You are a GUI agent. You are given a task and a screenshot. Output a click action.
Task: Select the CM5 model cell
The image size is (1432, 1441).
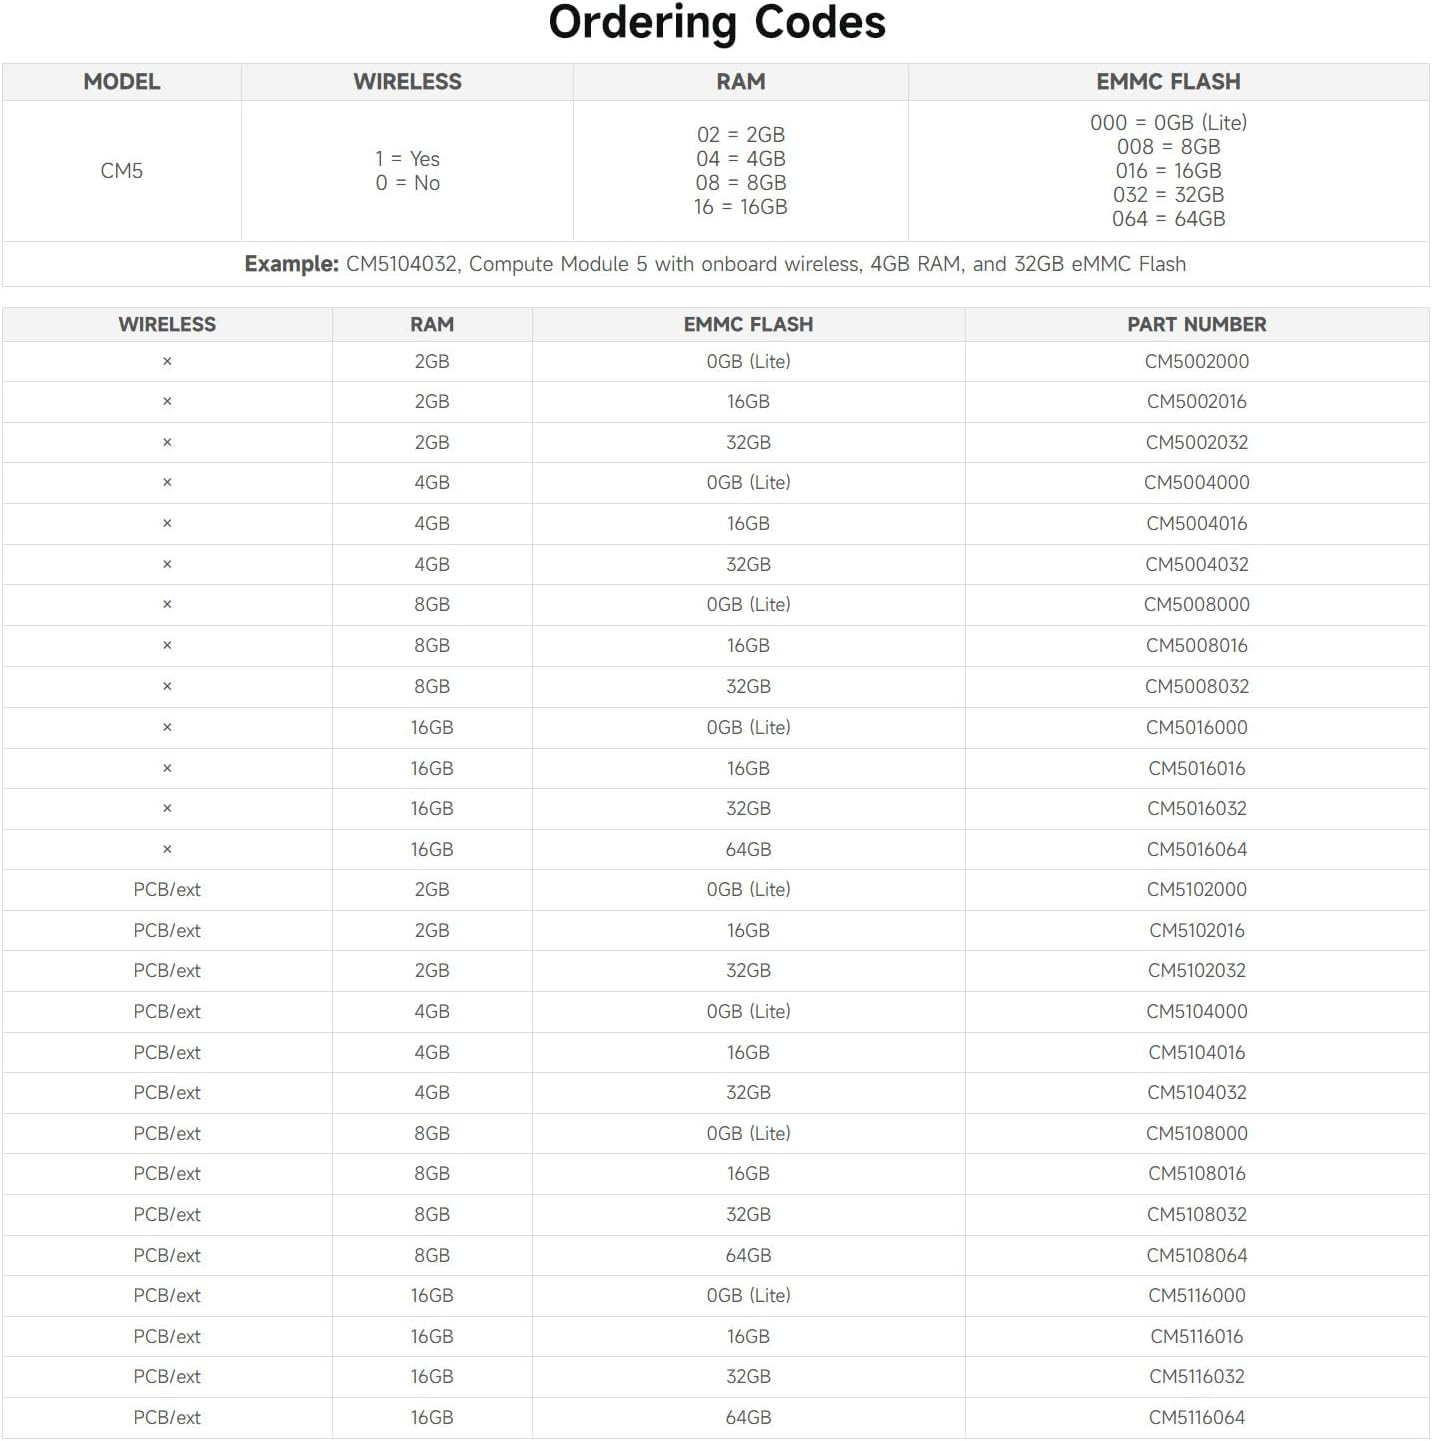tap(121, 171)
